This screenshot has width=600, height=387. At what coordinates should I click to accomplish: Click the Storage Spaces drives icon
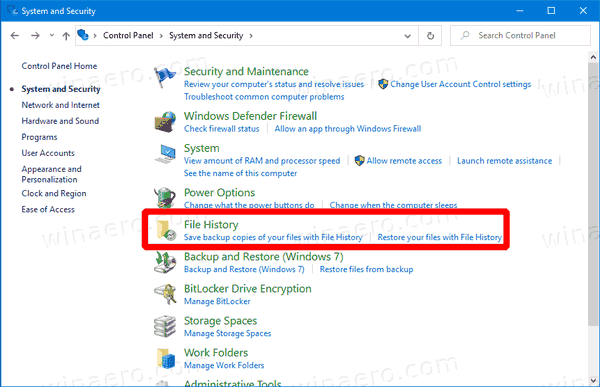pos(165,326)
